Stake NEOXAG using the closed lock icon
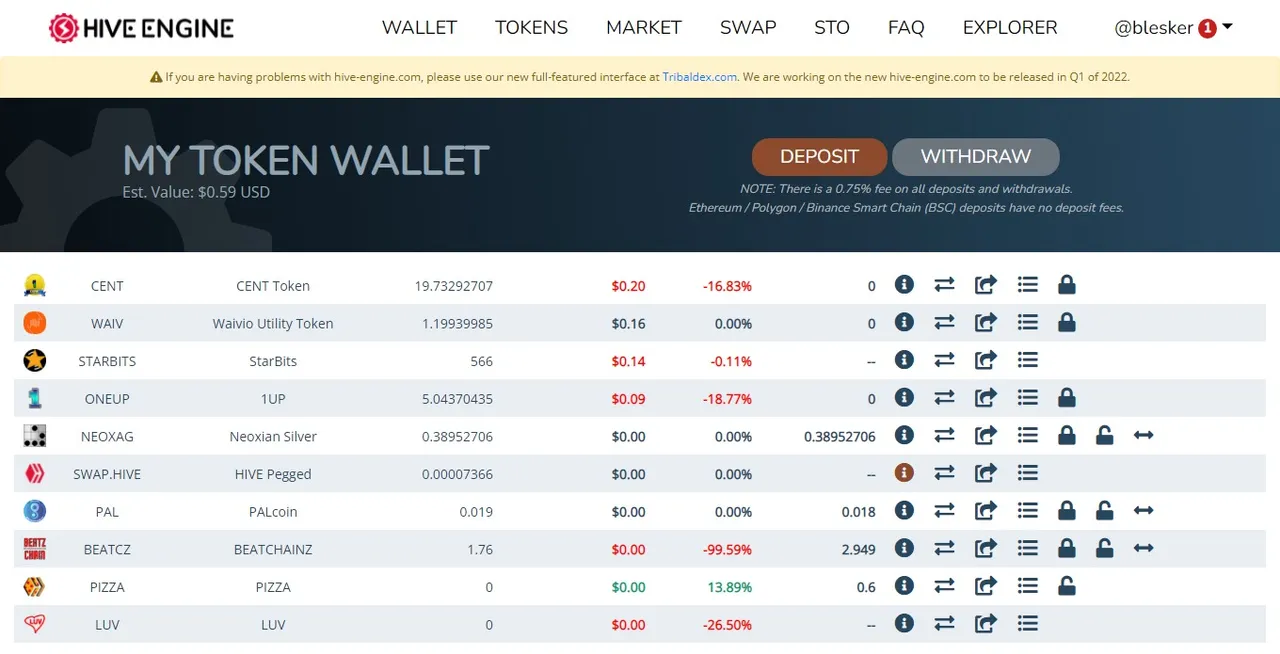This screenshot has width=1280, height=654. click(x=1066, y=436)
